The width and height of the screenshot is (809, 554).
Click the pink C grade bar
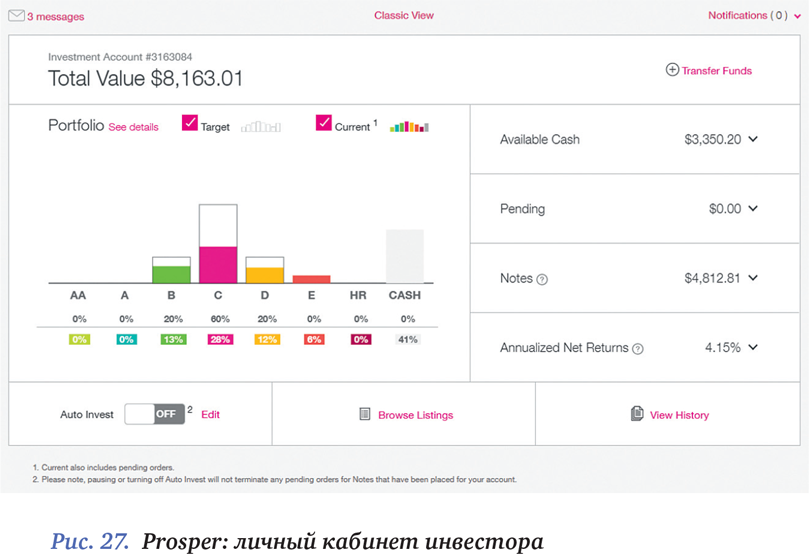coord(217,264)
